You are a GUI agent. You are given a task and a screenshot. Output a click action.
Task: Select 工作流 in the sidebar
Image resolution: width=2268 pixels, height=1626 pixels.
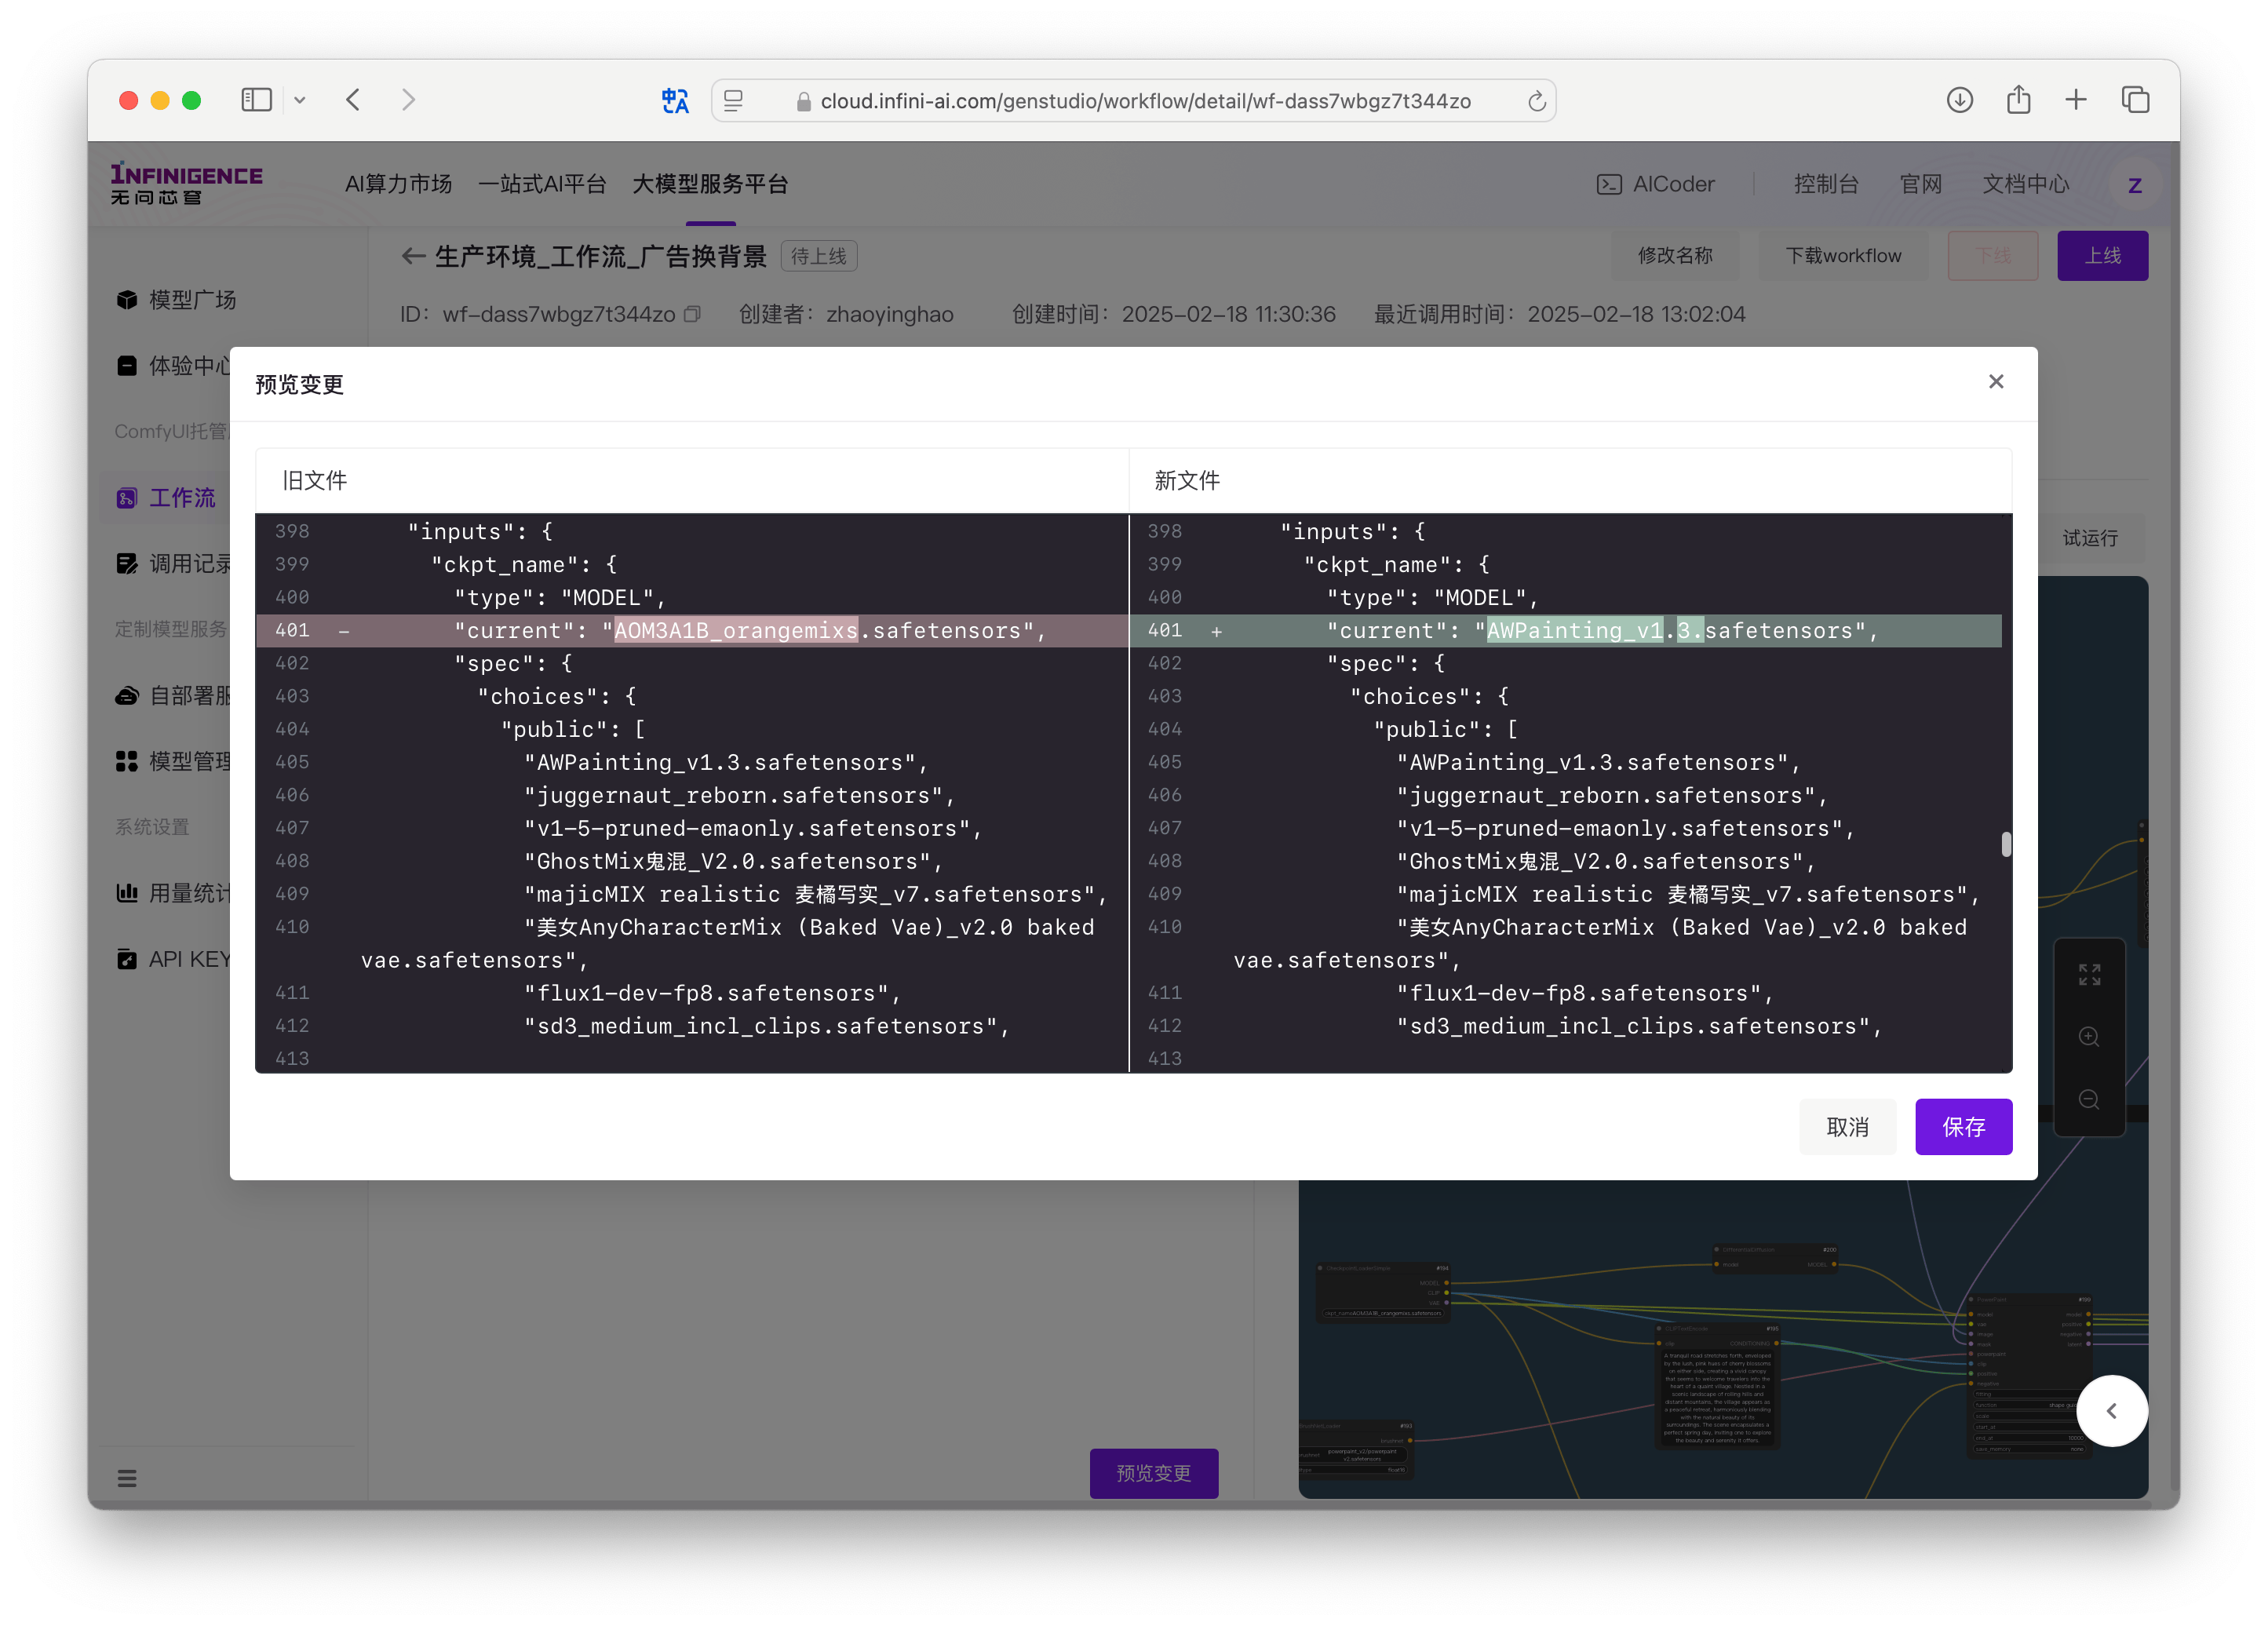tap(166, 498)
